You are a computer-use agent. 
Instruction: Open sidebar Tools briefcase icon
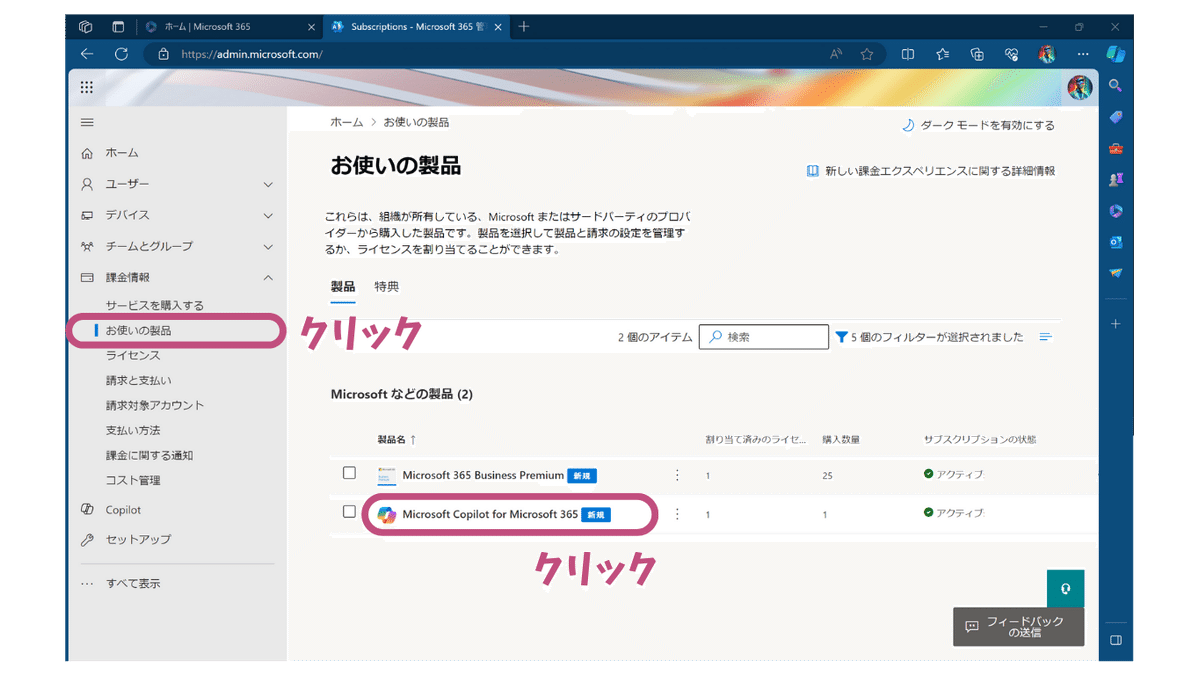pyautogui.click(x=1116, y=149)
